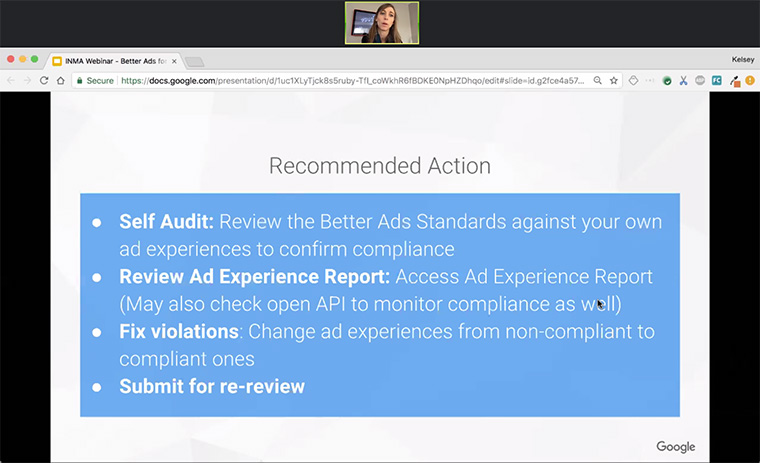Click the Recommended Action slide title
This screenshot has height=463, width=760.
pos(380,166)
